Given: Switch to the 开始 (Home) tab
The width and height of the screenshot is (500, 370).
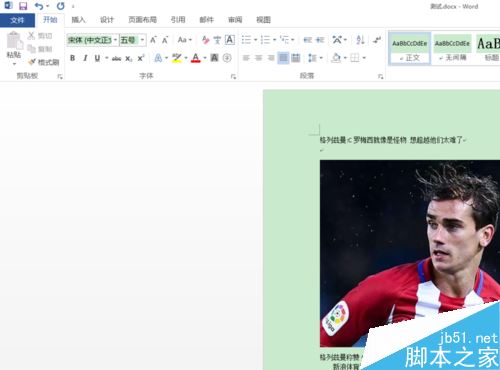Looking at the screenshot, I should [x=50, y=20].
